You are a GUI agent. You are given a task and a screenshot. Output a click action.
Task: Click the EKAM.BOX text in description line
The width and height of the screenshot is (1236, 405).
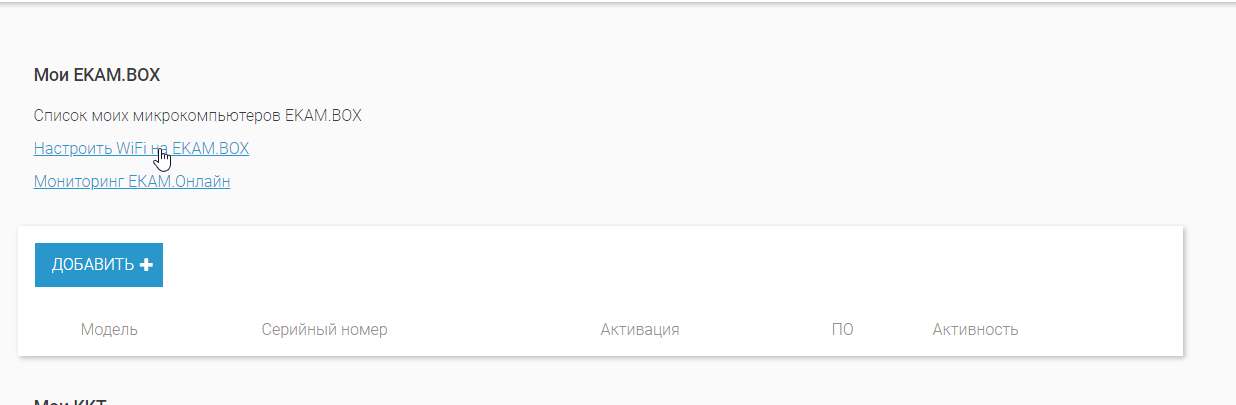click(323, 115)
